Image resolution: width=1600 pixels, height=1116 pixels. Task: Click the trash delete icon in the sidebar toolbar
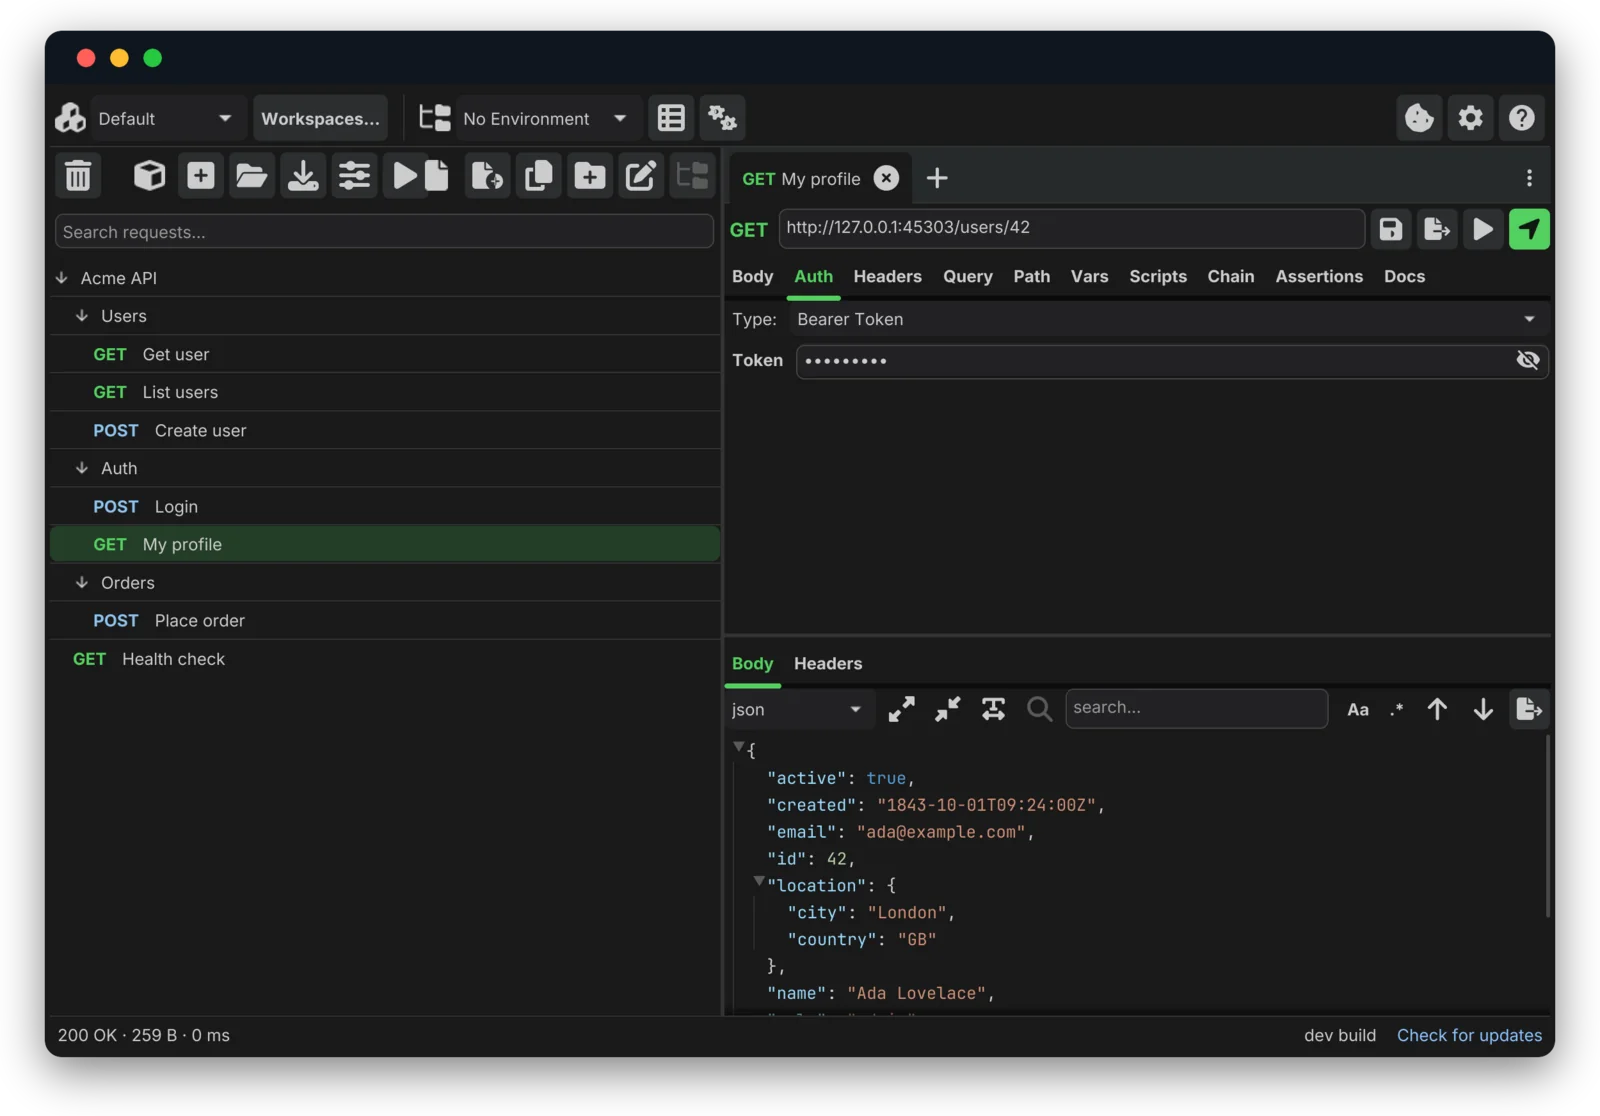click(x=78, y=176)
